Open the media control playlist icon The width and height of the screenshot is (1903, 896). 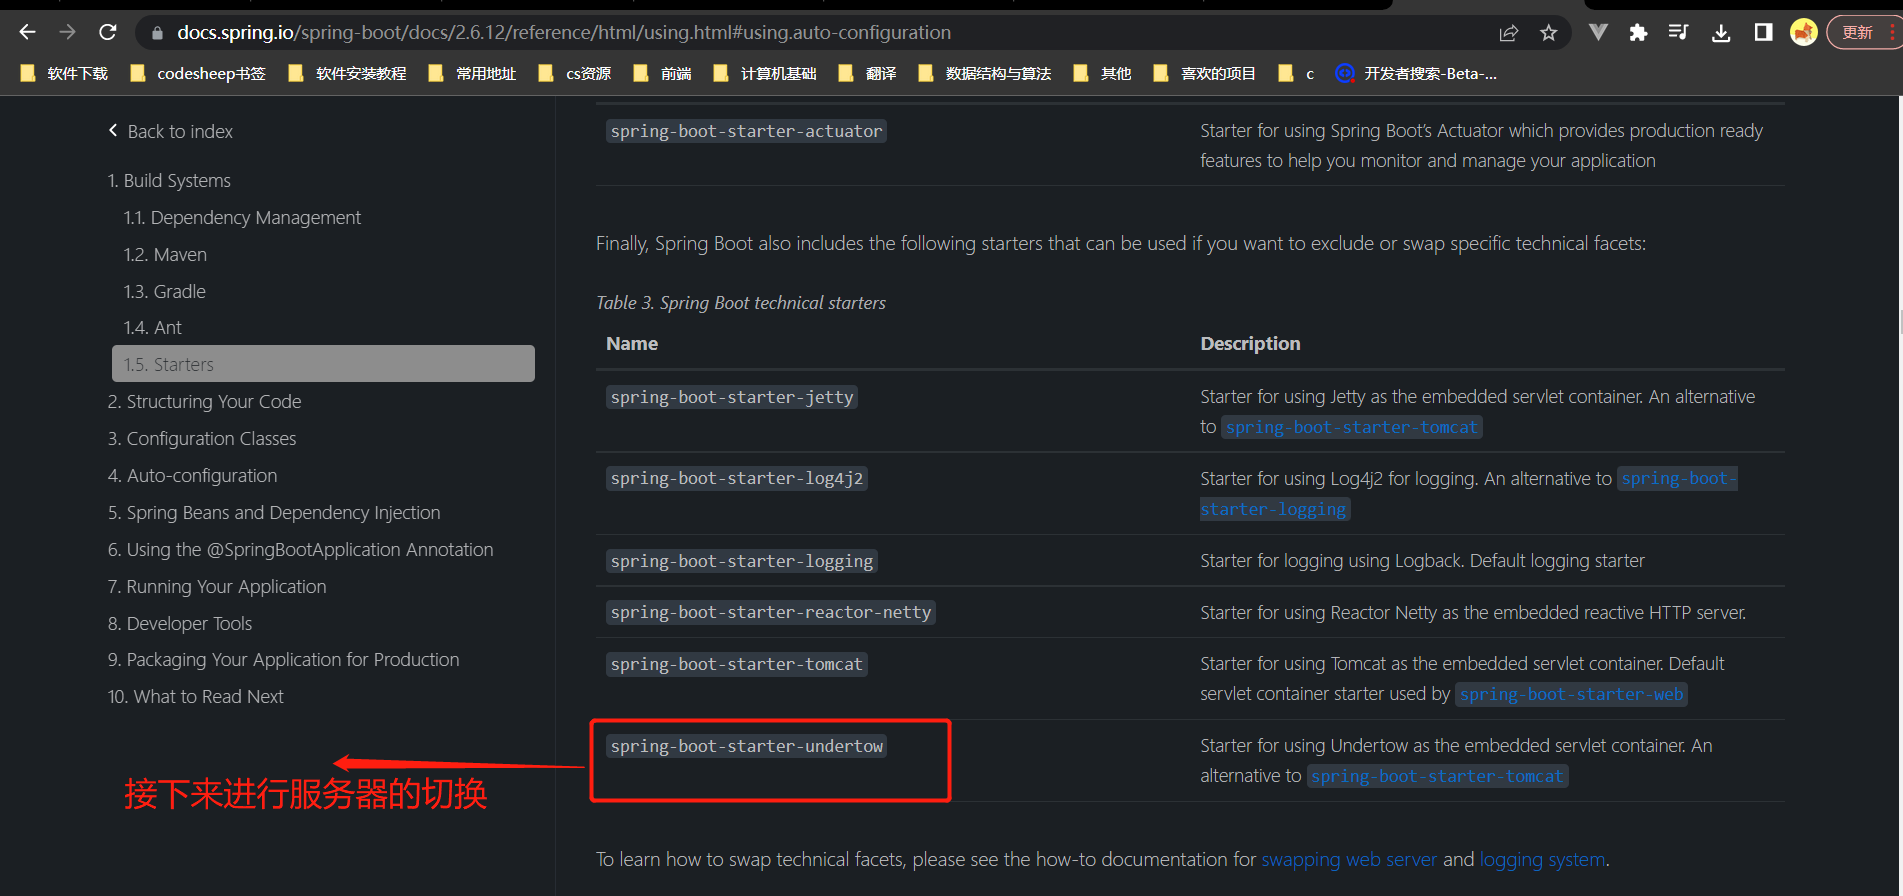1679,32
